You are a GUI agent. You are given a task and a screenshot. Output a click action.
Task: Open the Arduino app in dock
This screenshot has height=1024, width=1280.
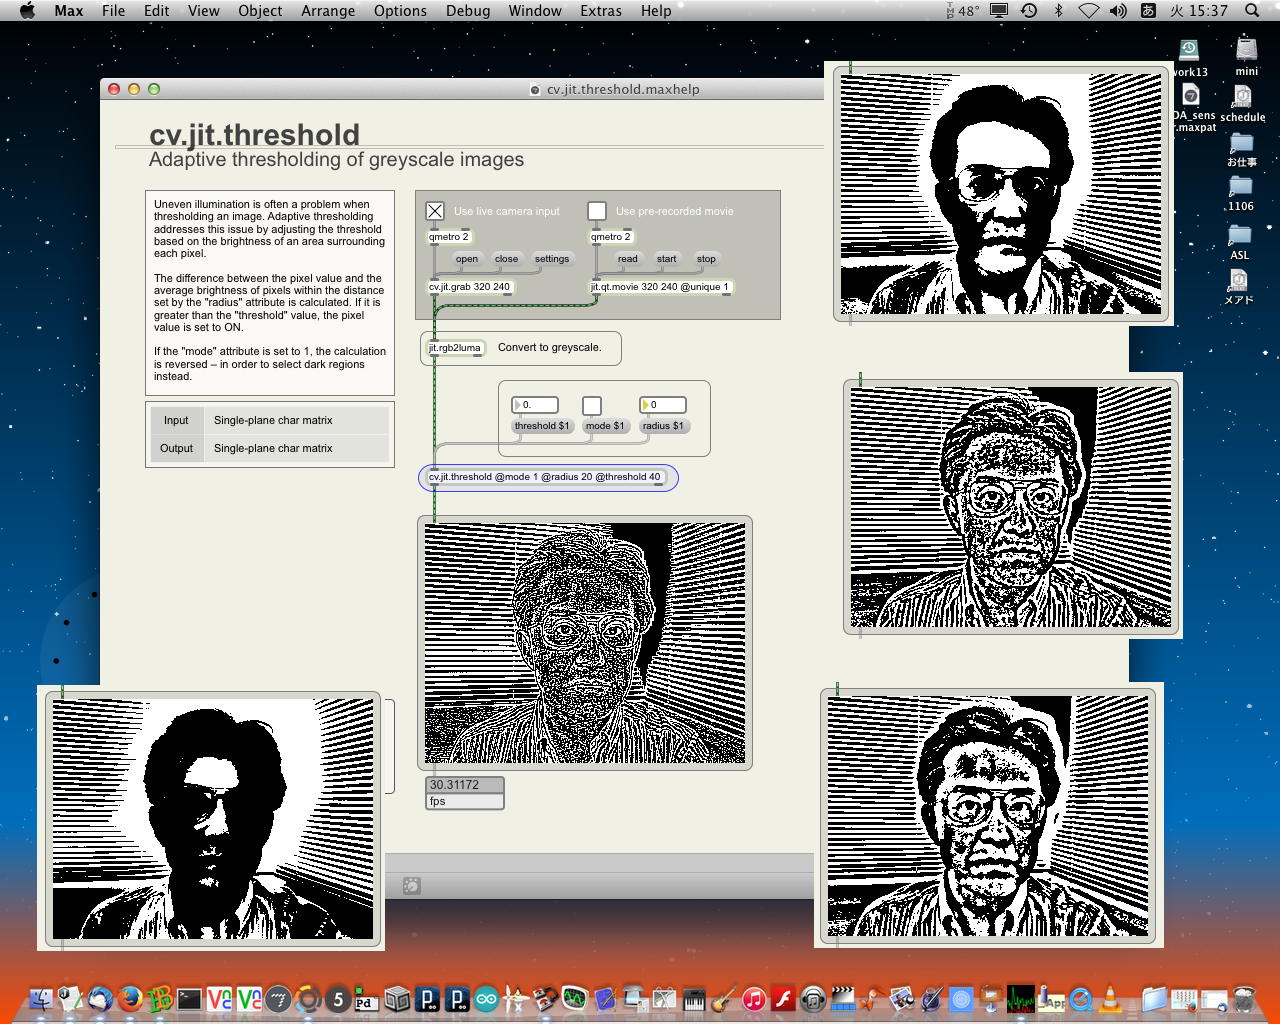[487, 998]
